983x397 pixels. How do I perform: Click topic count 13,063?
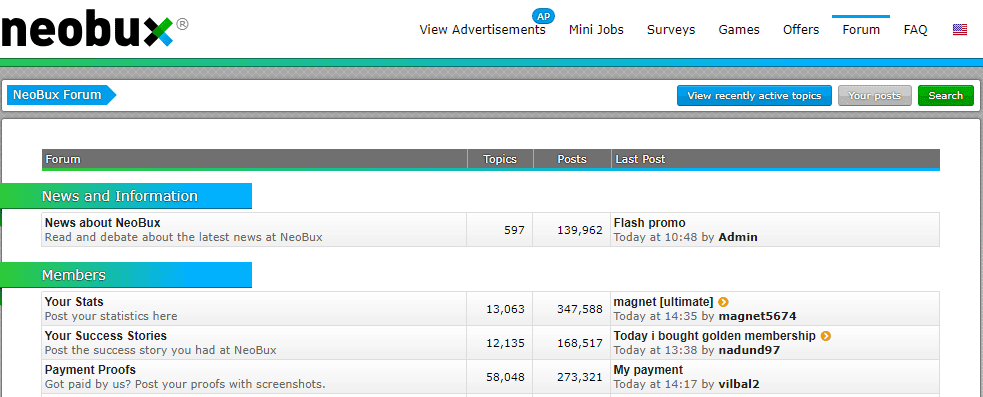click(x=505, y=309)
